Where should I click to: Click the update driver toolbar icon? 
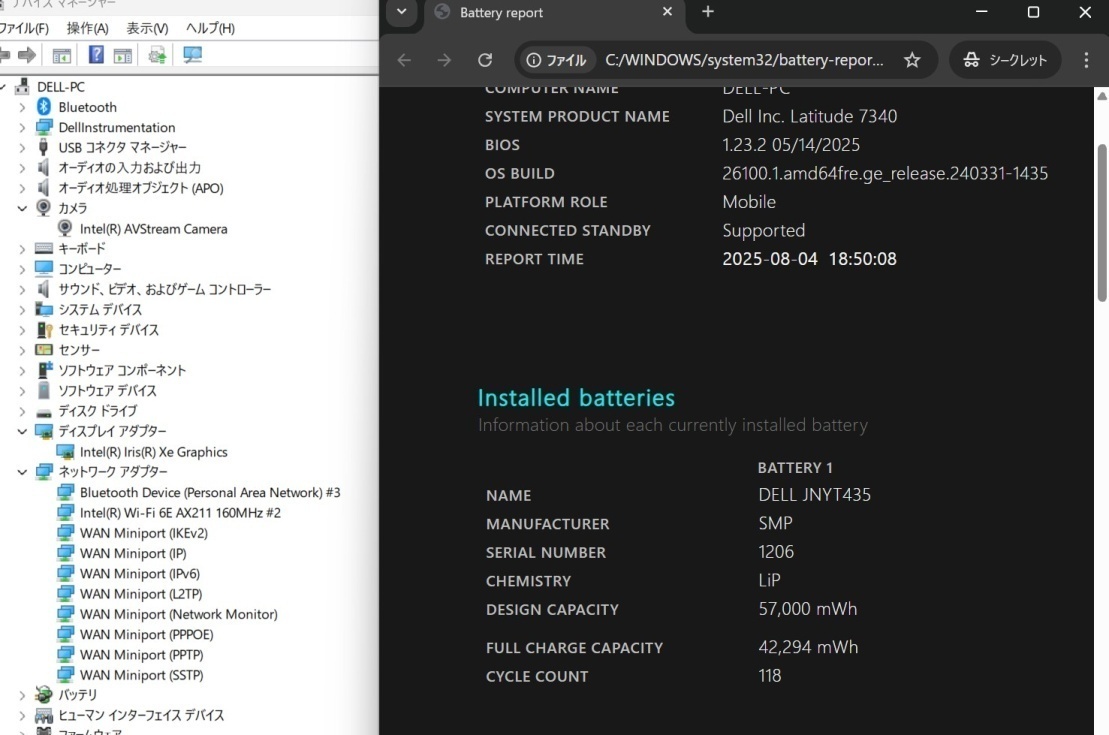coord(157,55)
